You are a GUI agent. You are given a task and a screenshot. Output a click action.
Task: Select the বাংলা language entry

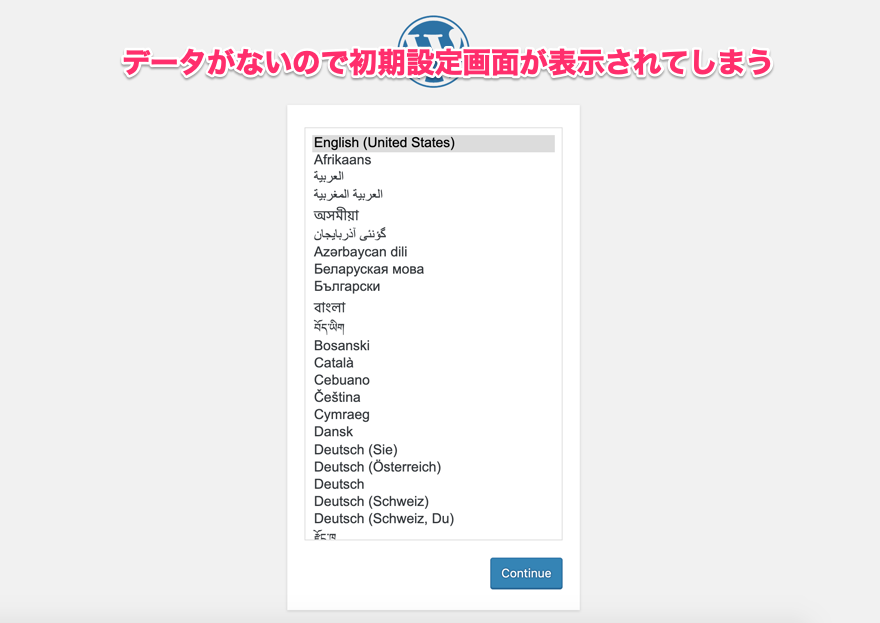coord(330,307)
